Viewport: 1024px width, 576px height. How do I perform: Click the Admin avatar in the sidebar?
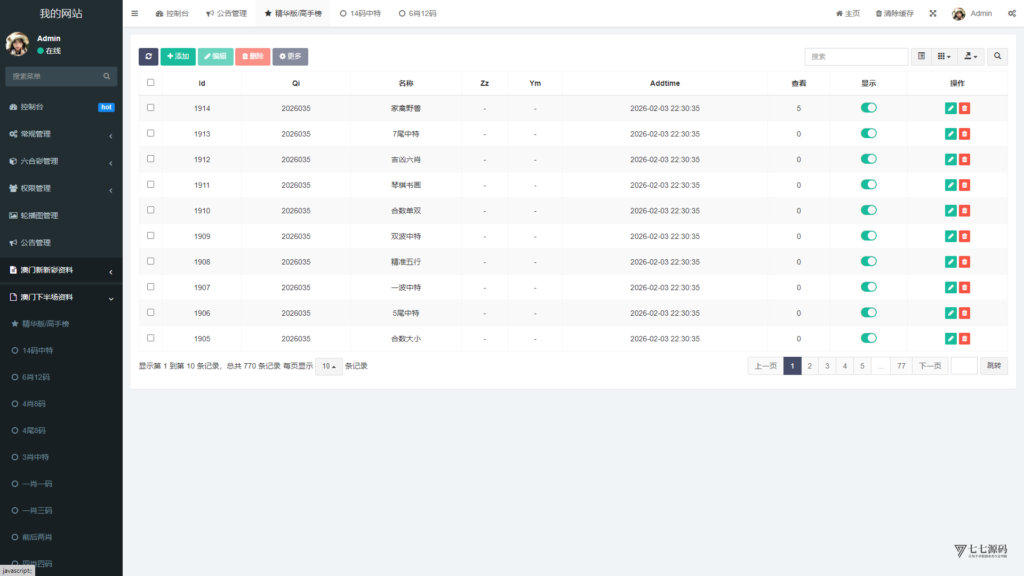[x=18, y=44]
